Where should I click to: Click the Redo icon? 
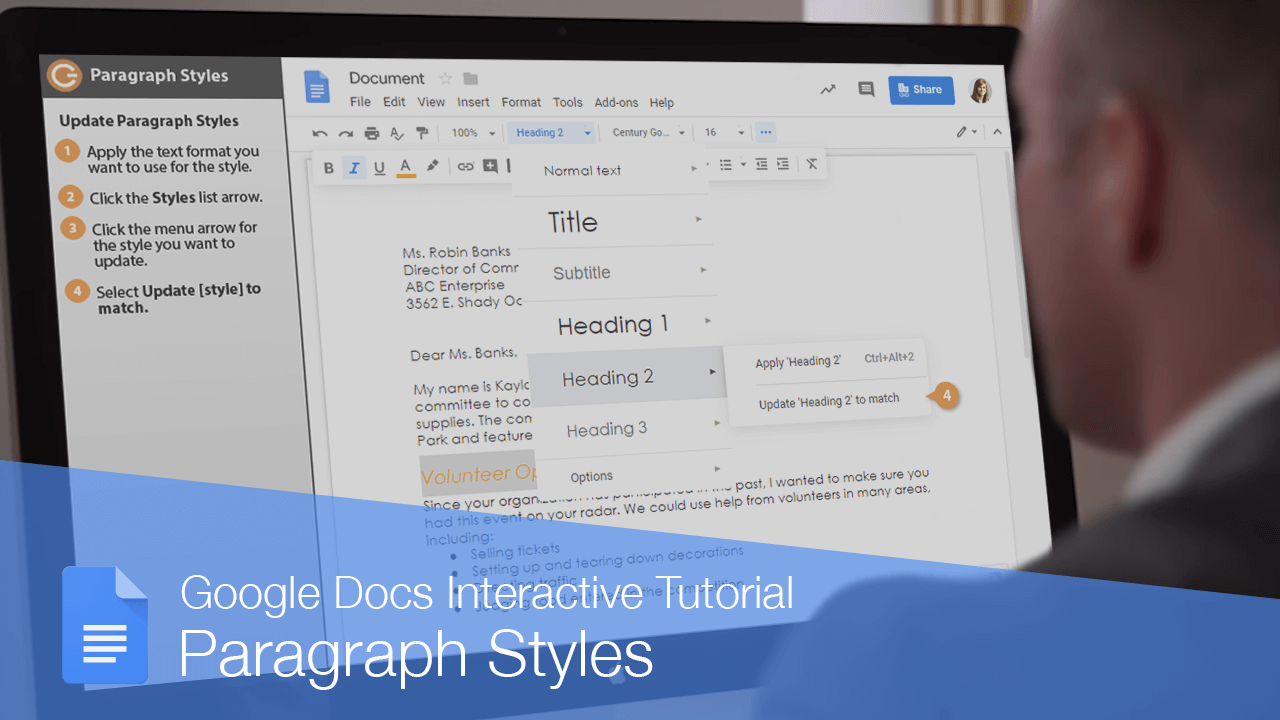click(345, 131)
